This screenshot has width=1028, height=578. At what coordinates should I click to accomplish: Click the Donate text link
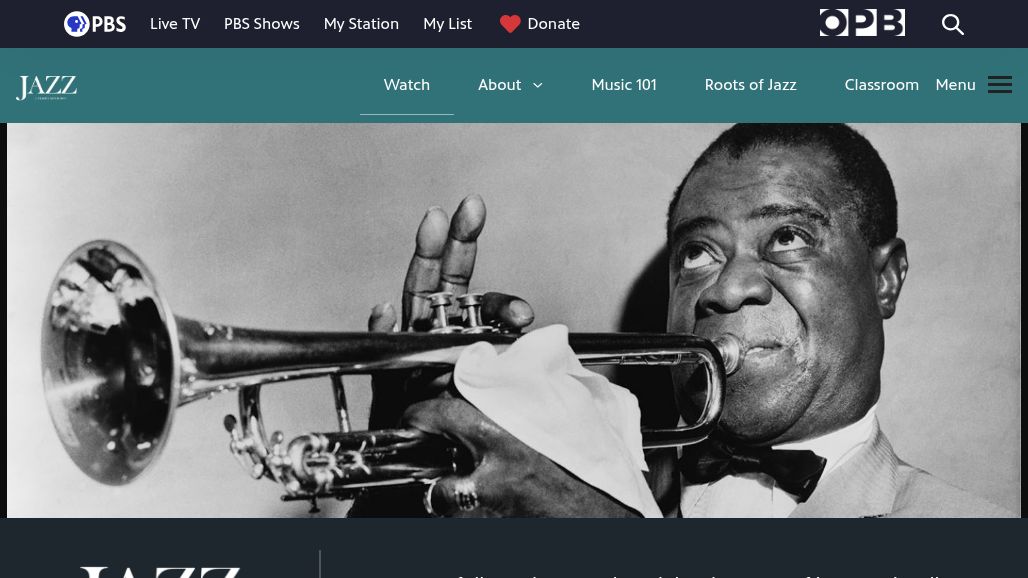point(553,24)
